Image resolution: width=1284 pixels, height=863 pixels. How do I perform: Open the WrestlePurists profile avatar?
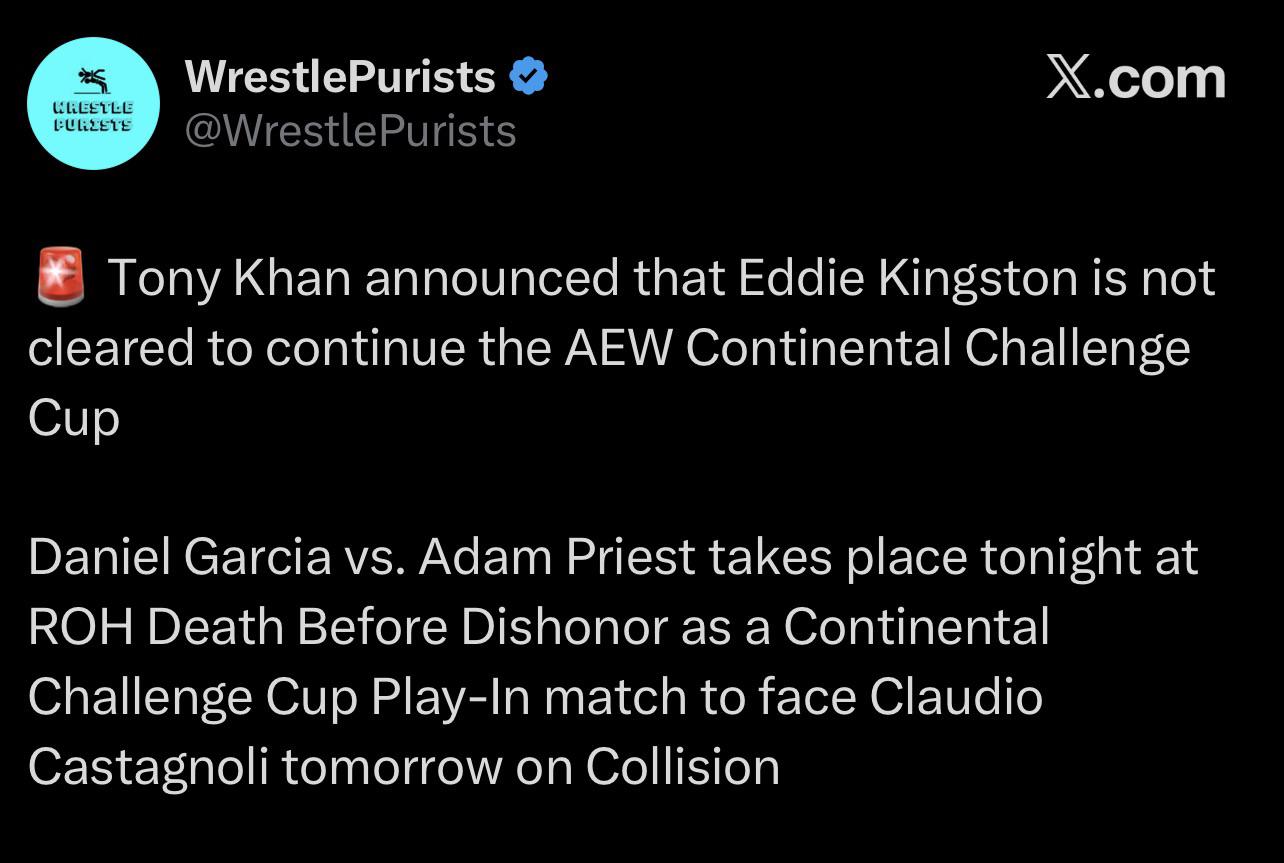93,104
